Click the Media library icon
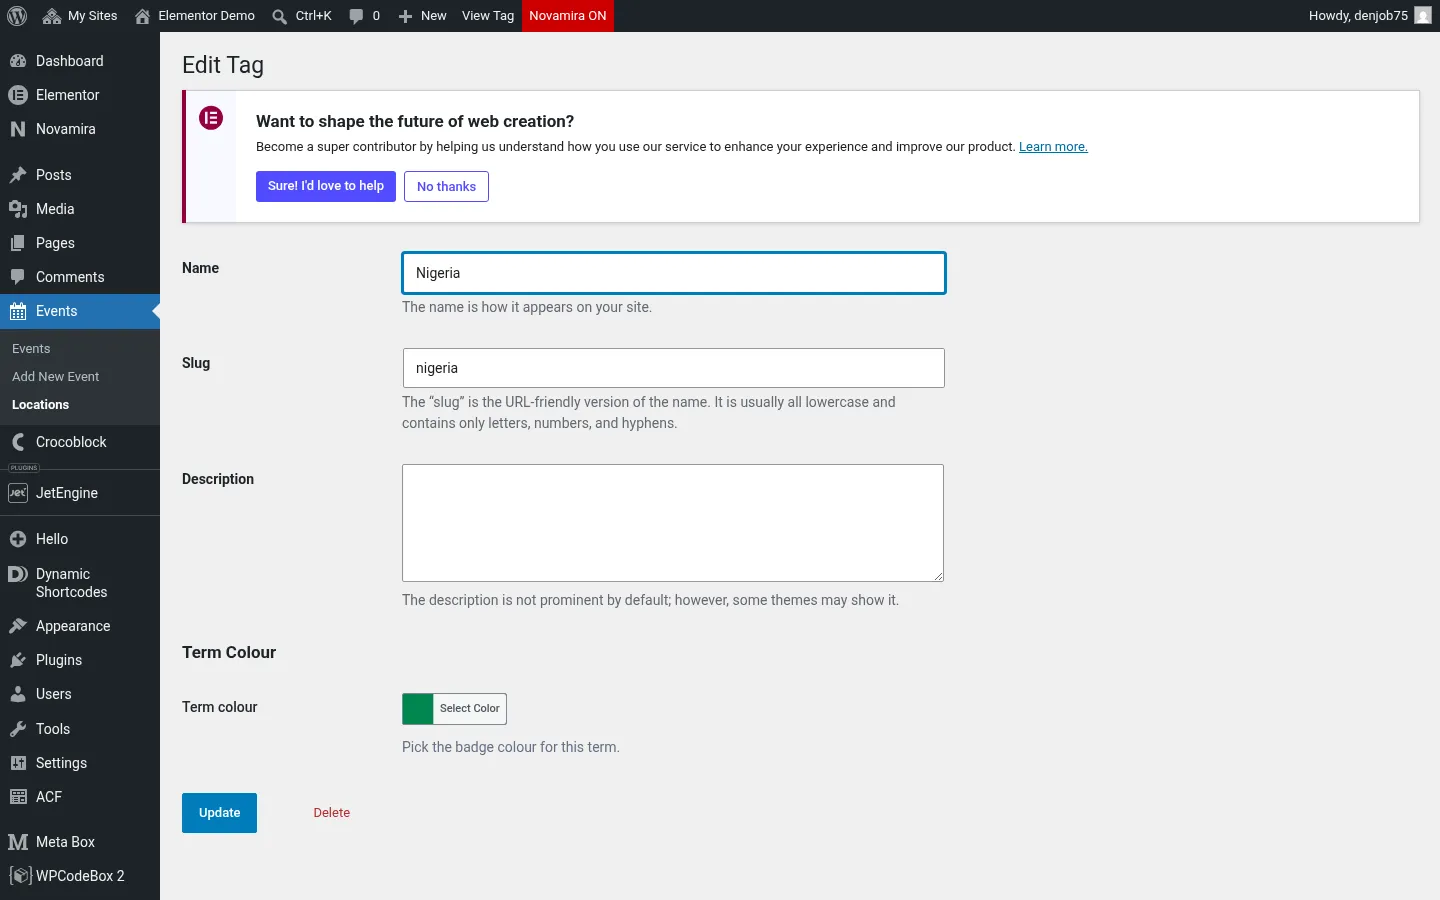Viewport: 1440px width, 900px height. [18, 209]
